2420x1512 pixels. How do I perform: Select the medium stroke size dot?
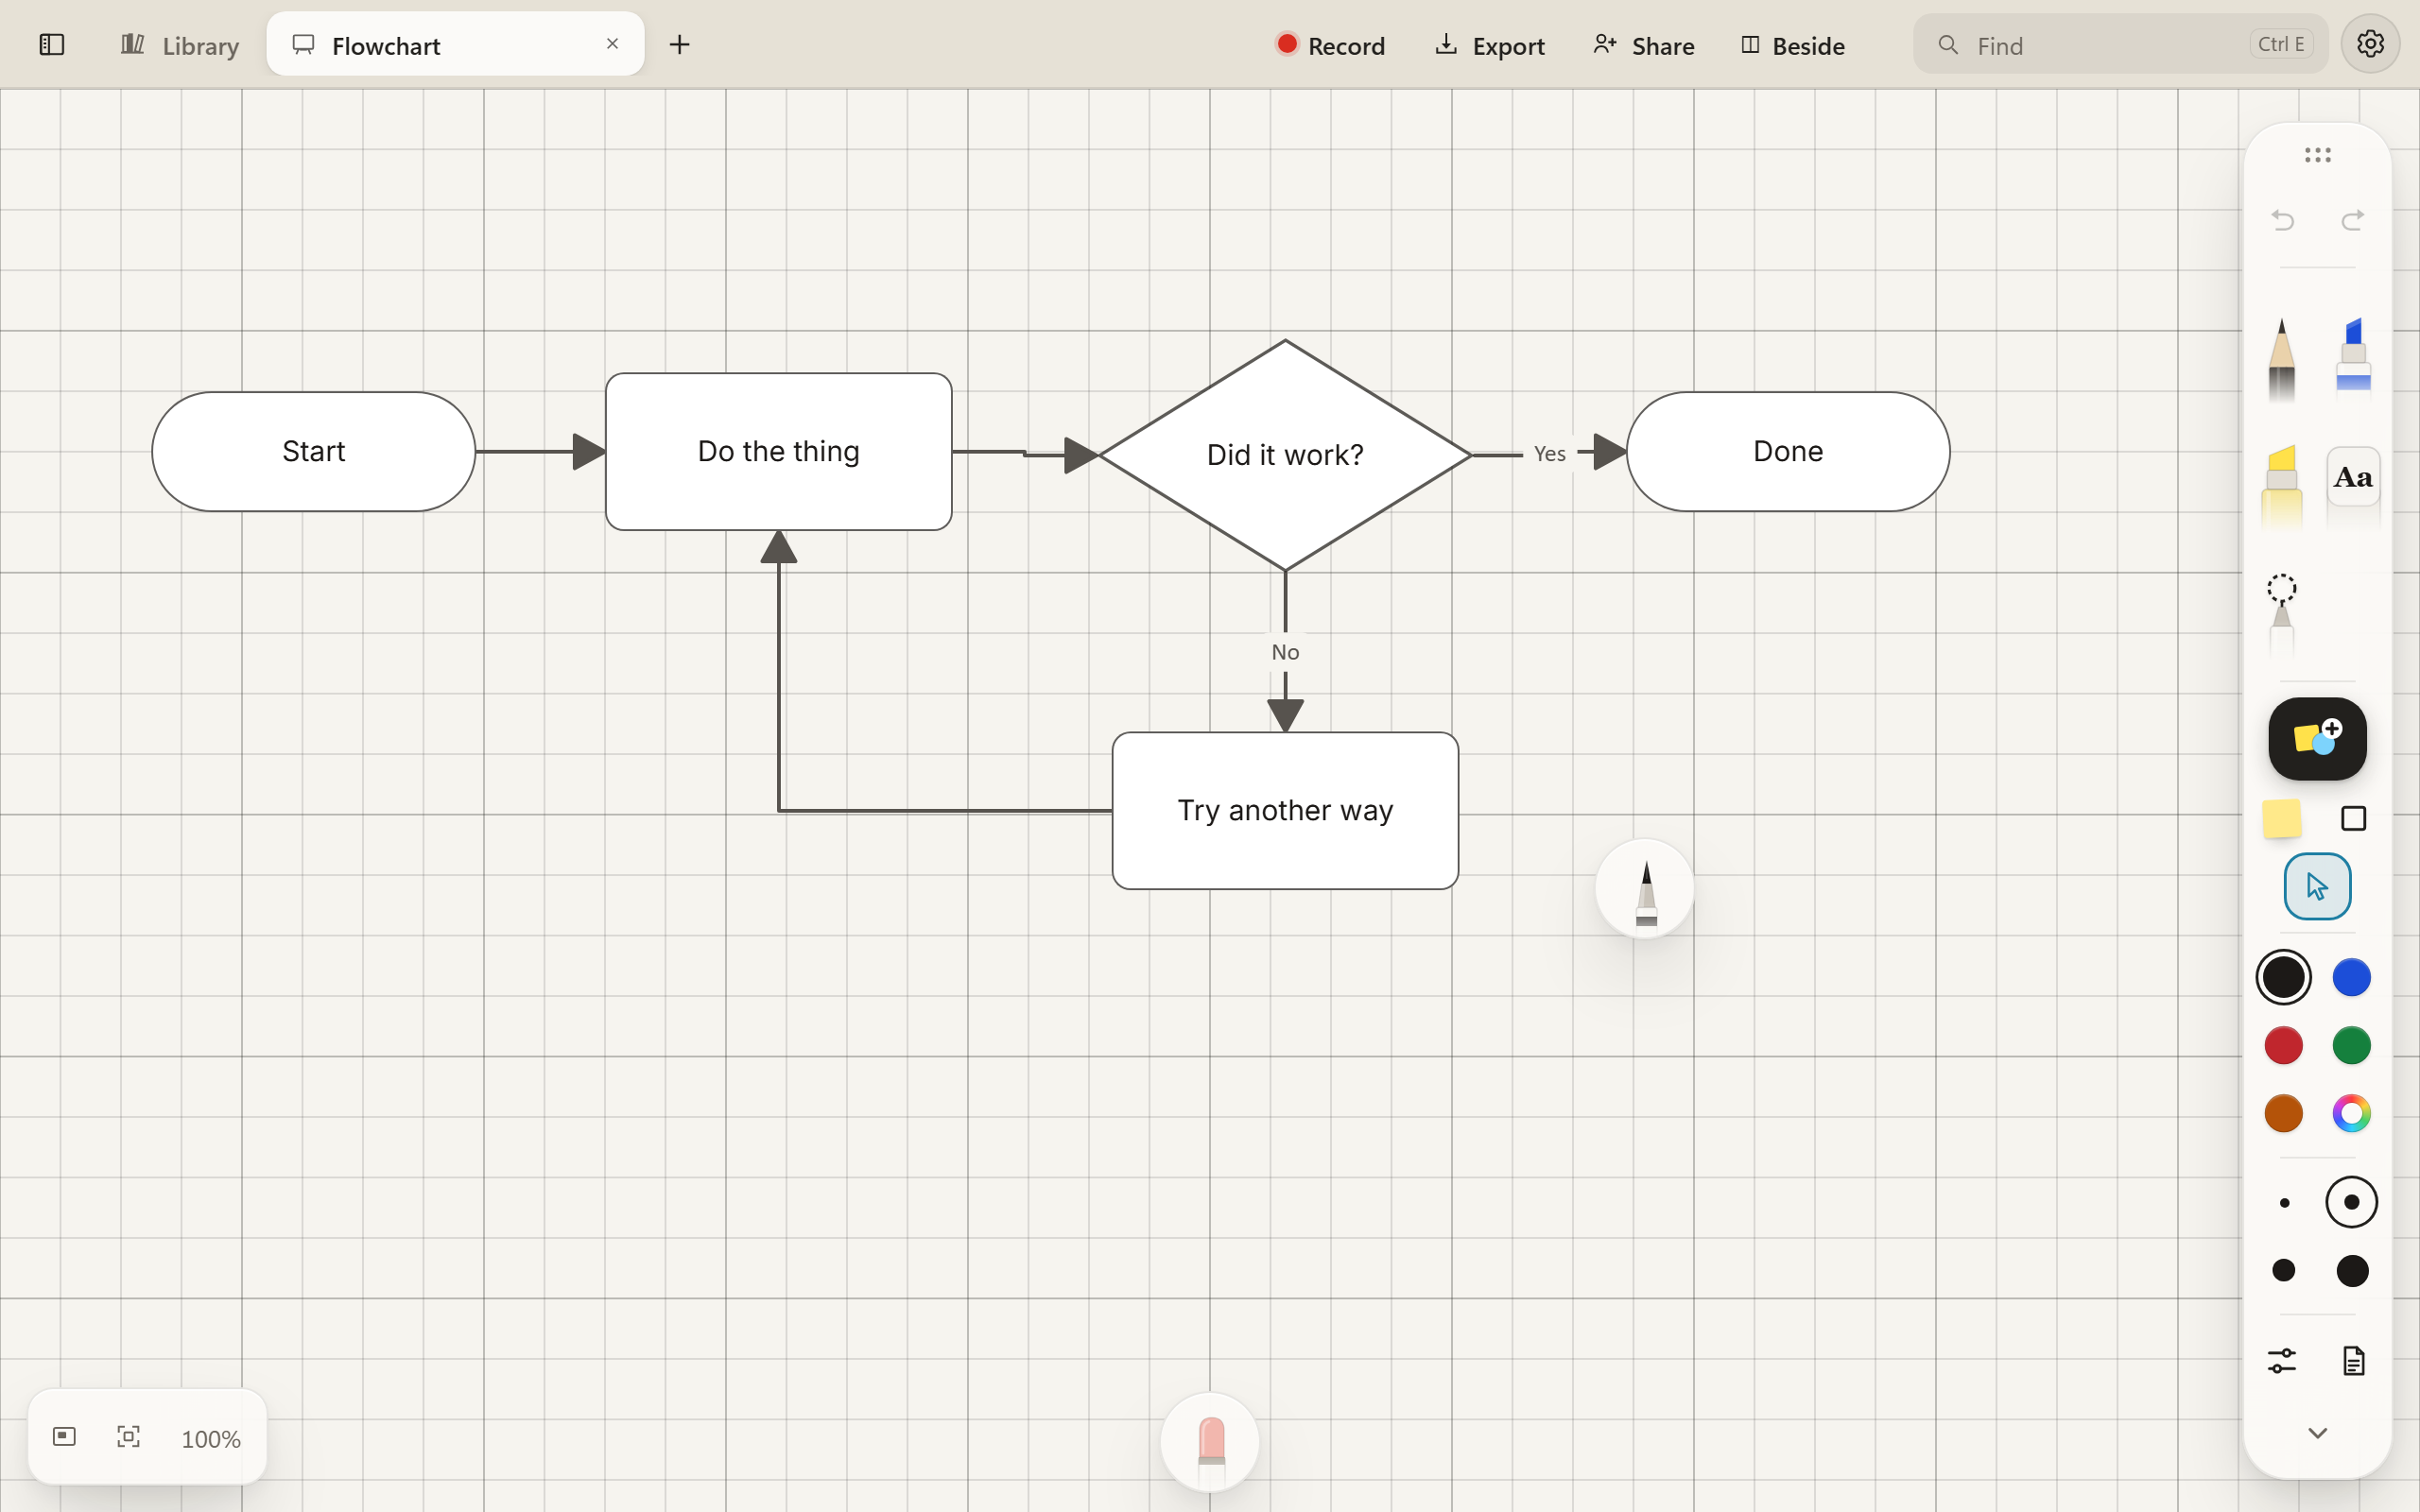pyautogui.click(x=2284, y=1271)
